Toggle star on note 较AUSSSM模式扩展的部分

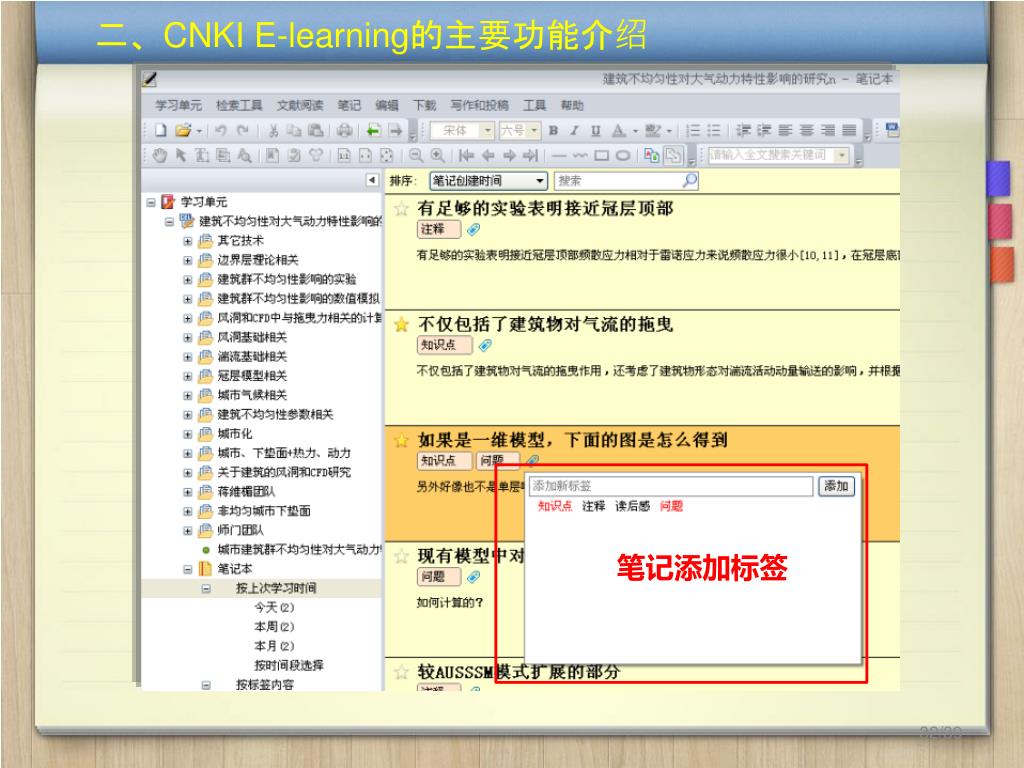pos(401,672)
